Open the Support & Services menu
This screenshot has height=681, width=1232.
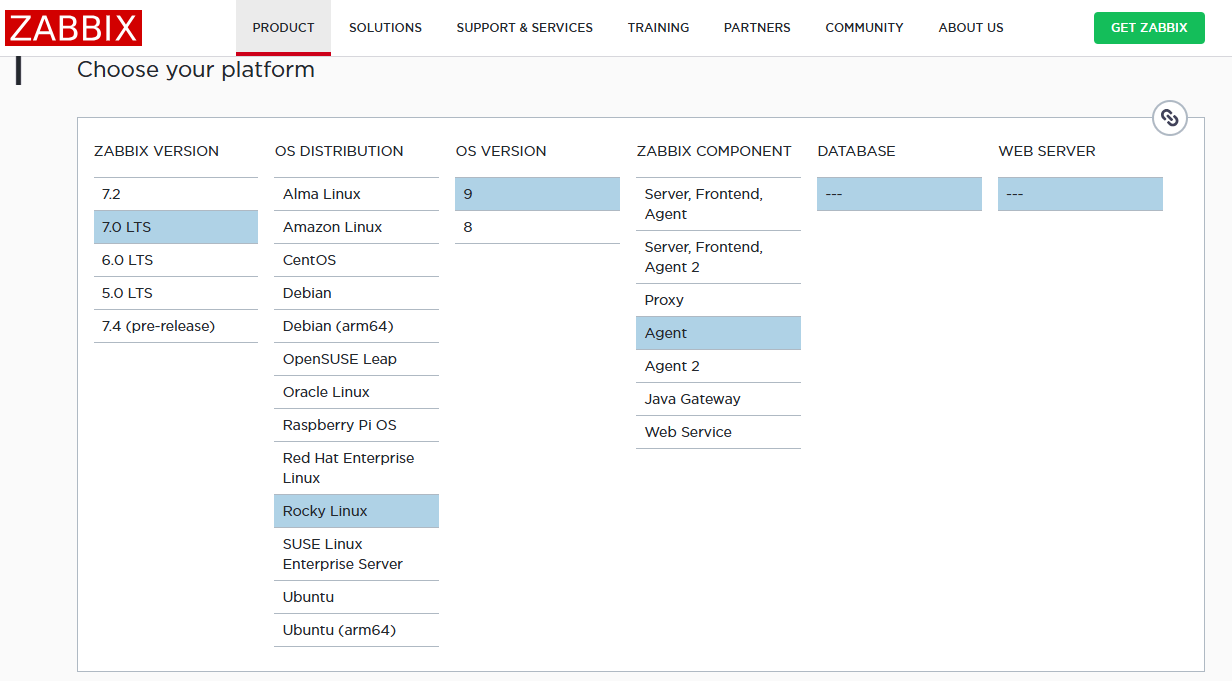525,28
